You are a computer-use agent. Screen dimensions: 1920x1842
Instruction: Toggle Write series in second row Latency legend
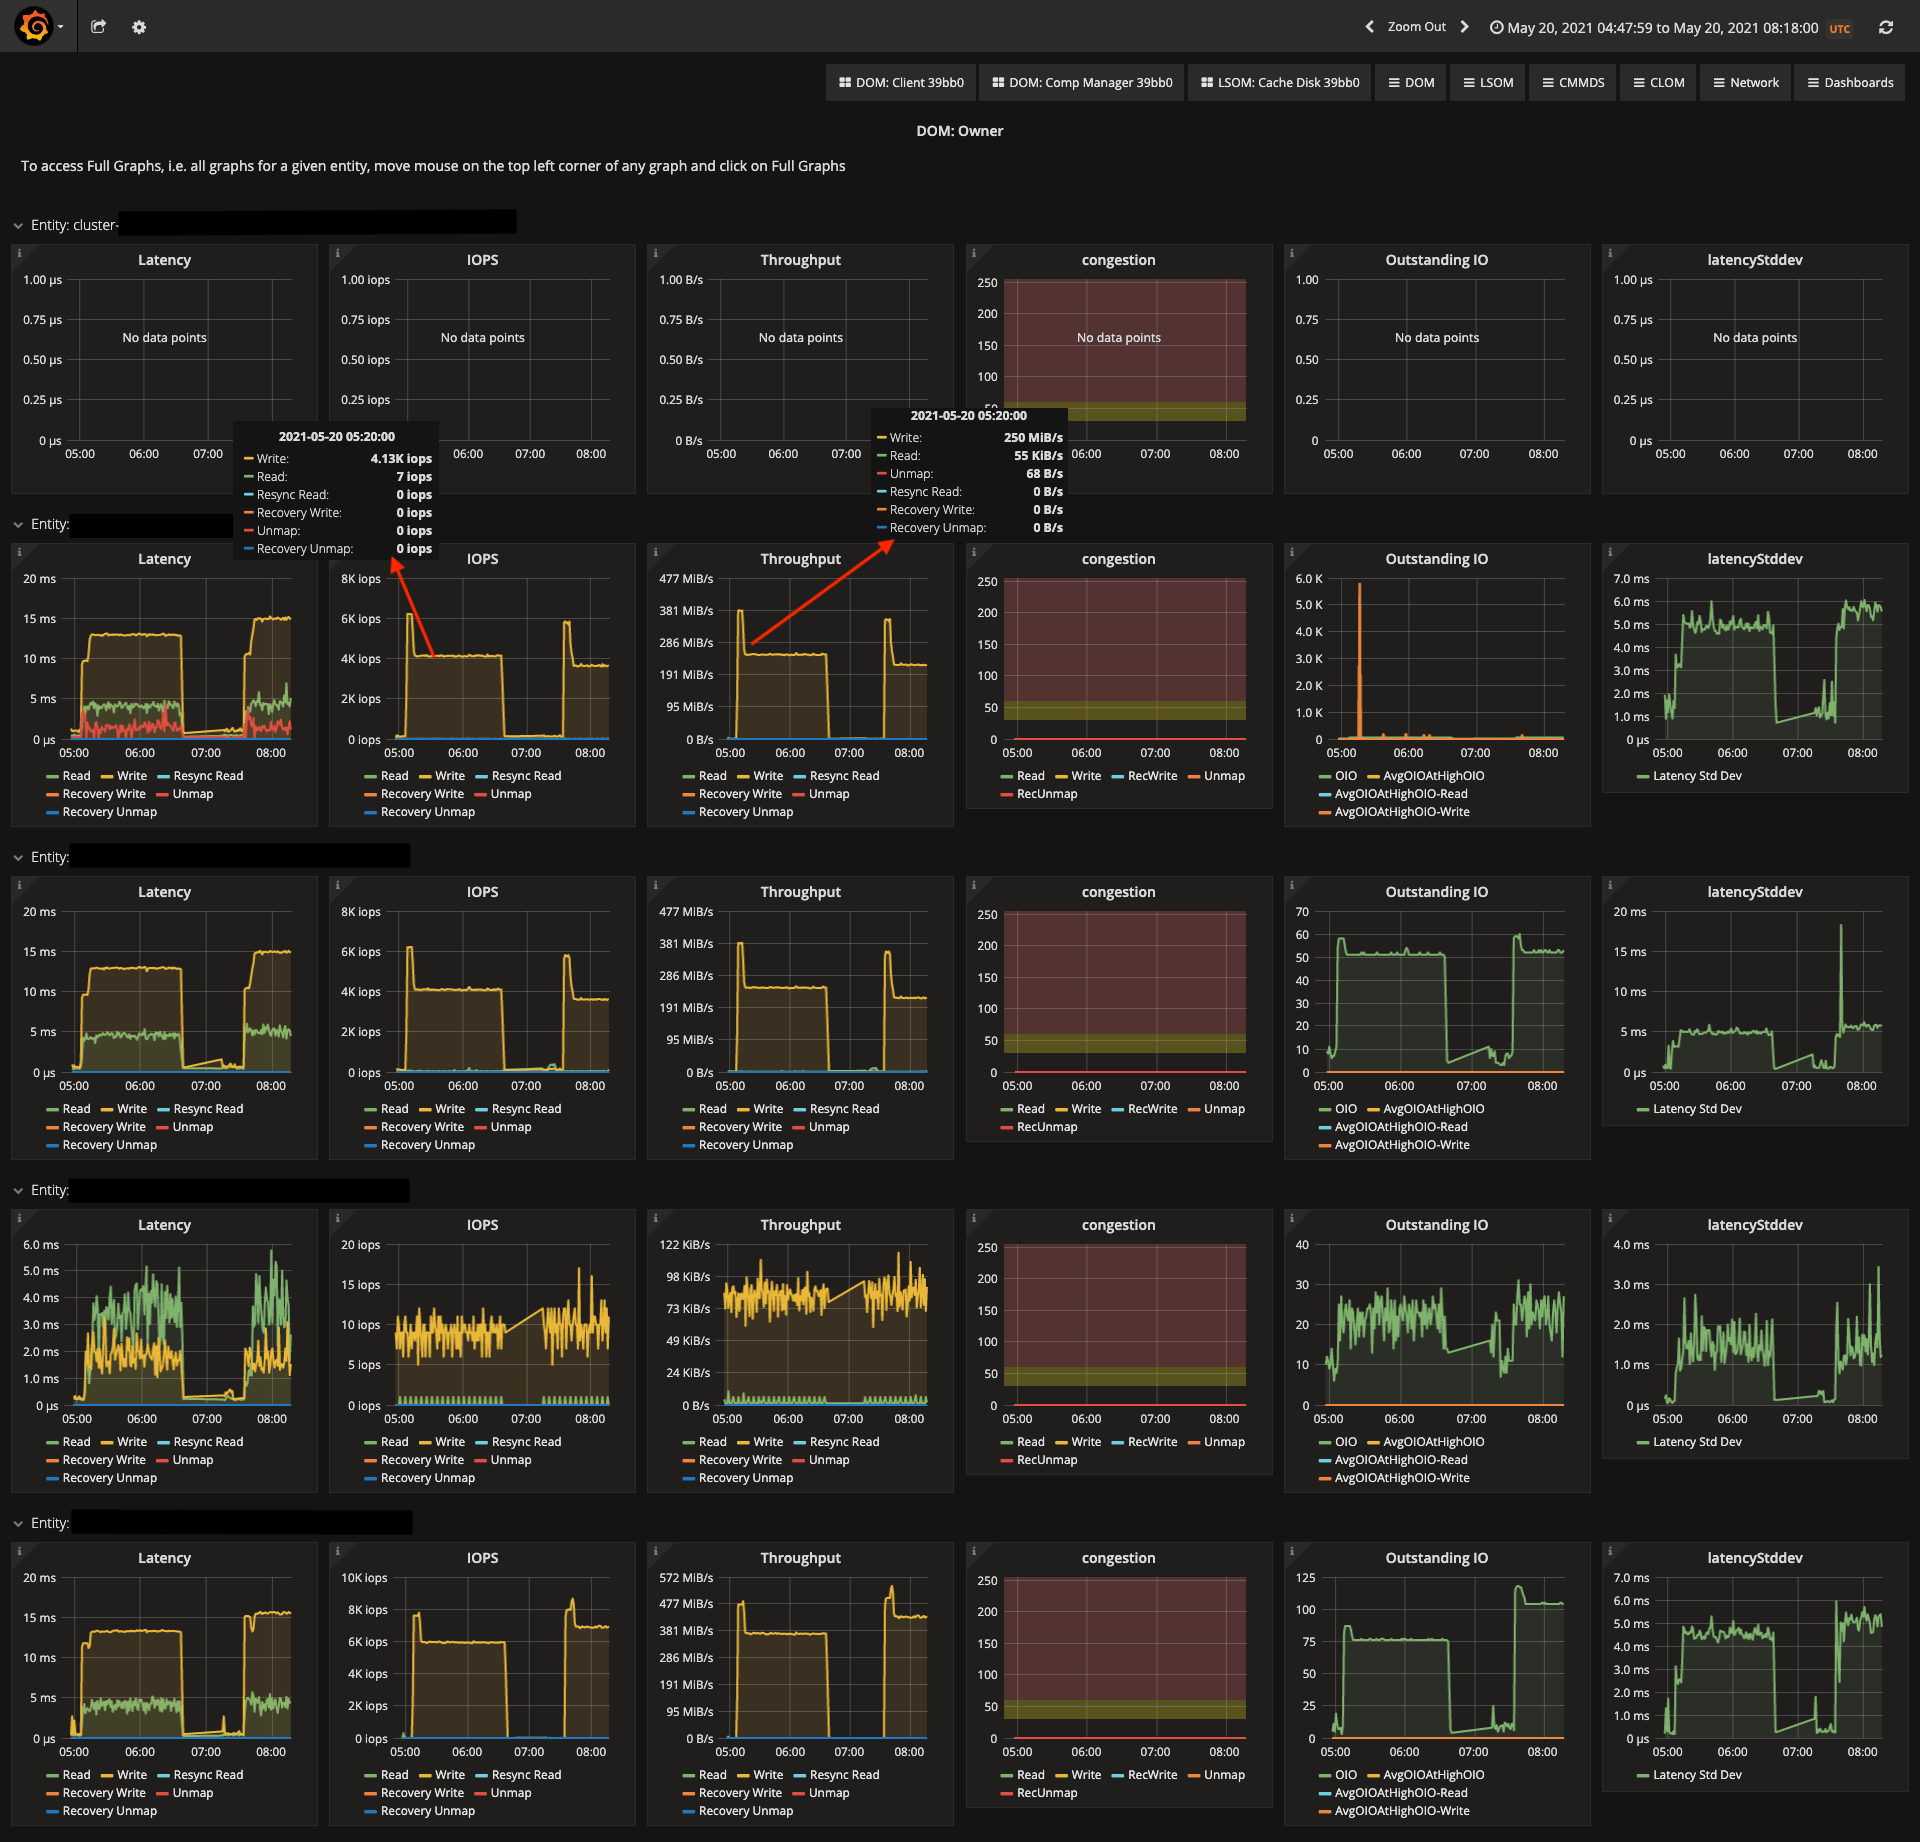[x=131, y=776]
